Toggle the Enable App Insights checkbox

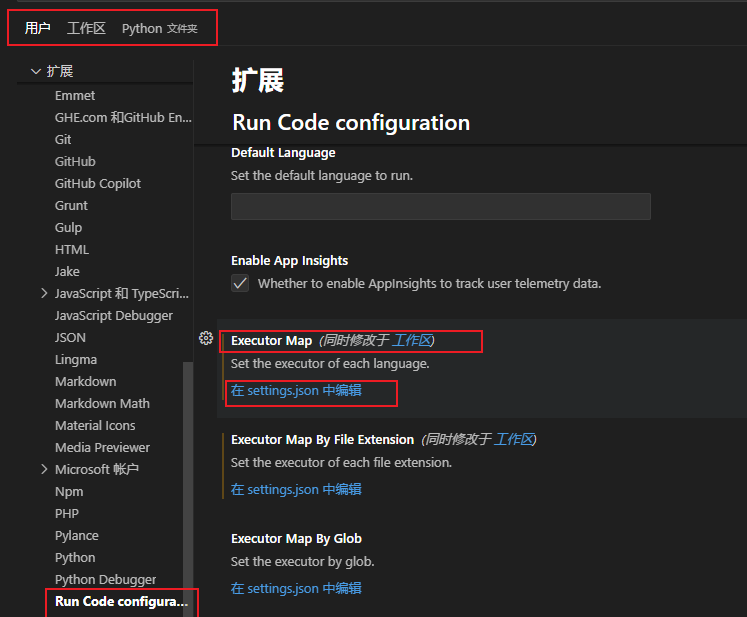[240, 283]
